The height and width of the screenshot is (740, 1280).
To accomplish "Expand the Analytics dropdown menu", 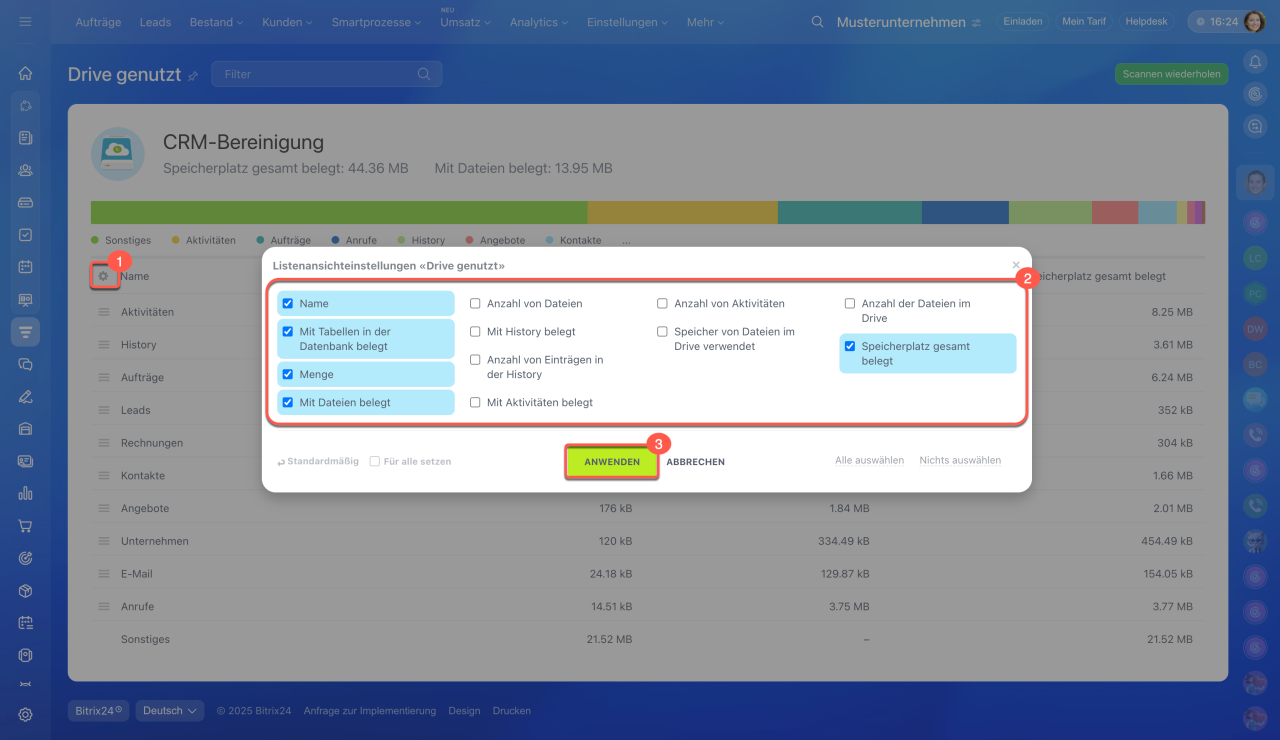I will (540, 22).
